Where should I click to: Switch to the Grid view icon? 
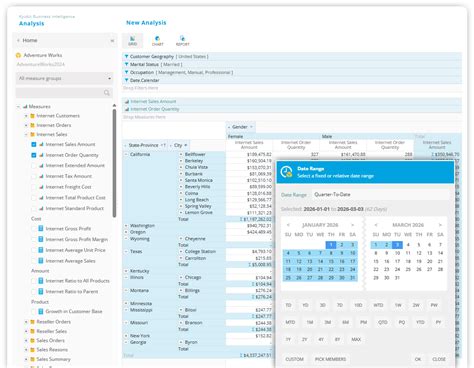tap(132, 40)
